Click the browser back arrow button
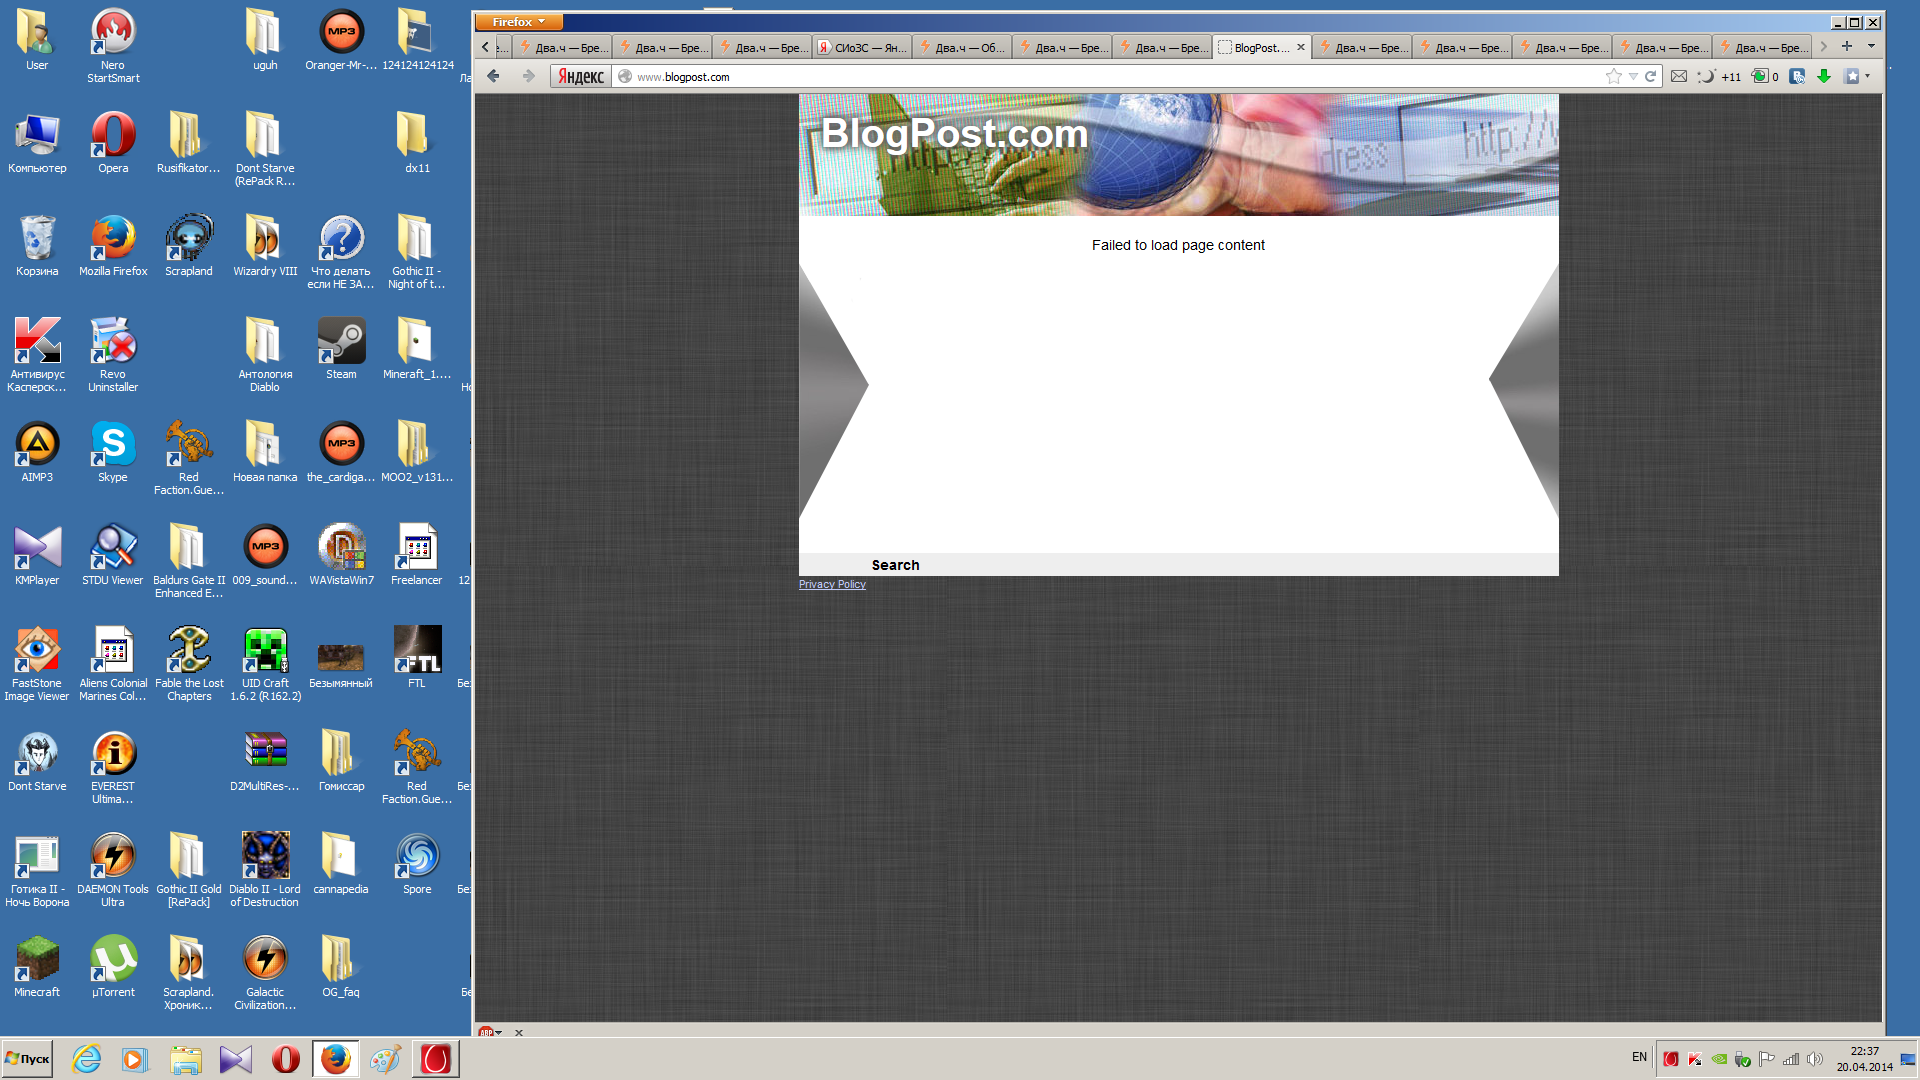 (x=493, y=76)
